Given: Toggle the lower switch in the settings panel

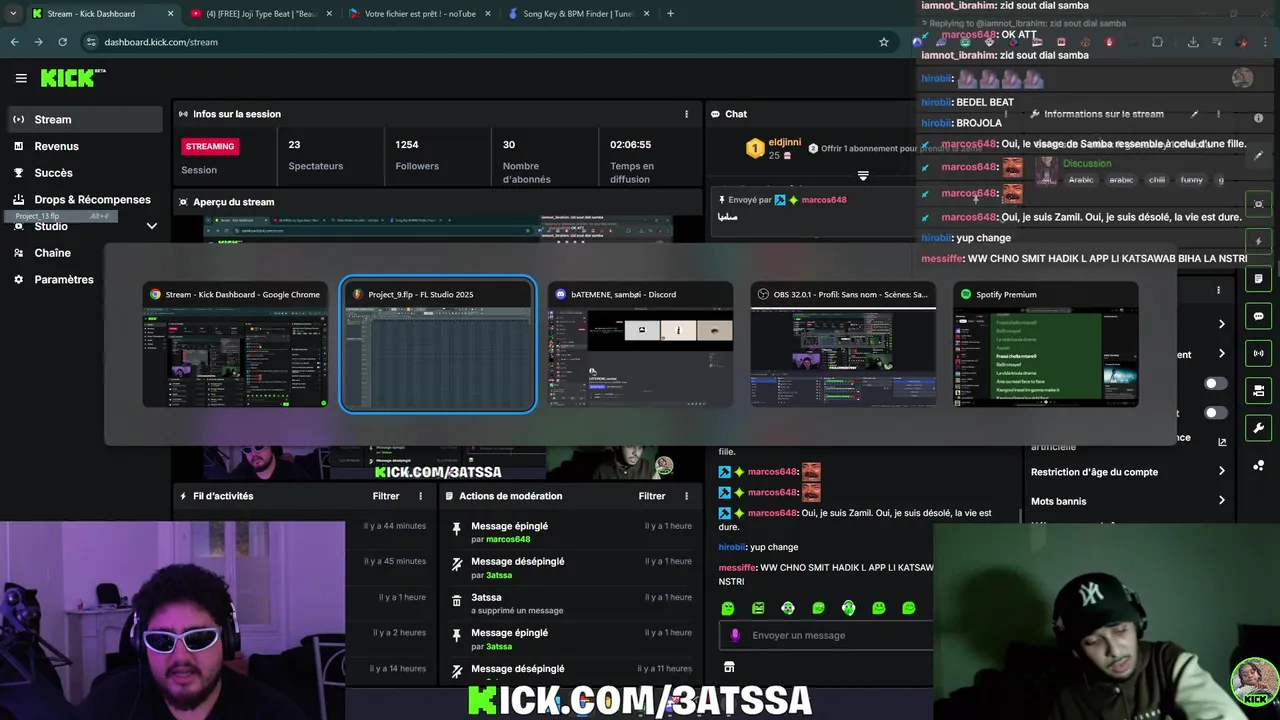Looking at the screenshot, I should click(x=1216, y=413).
